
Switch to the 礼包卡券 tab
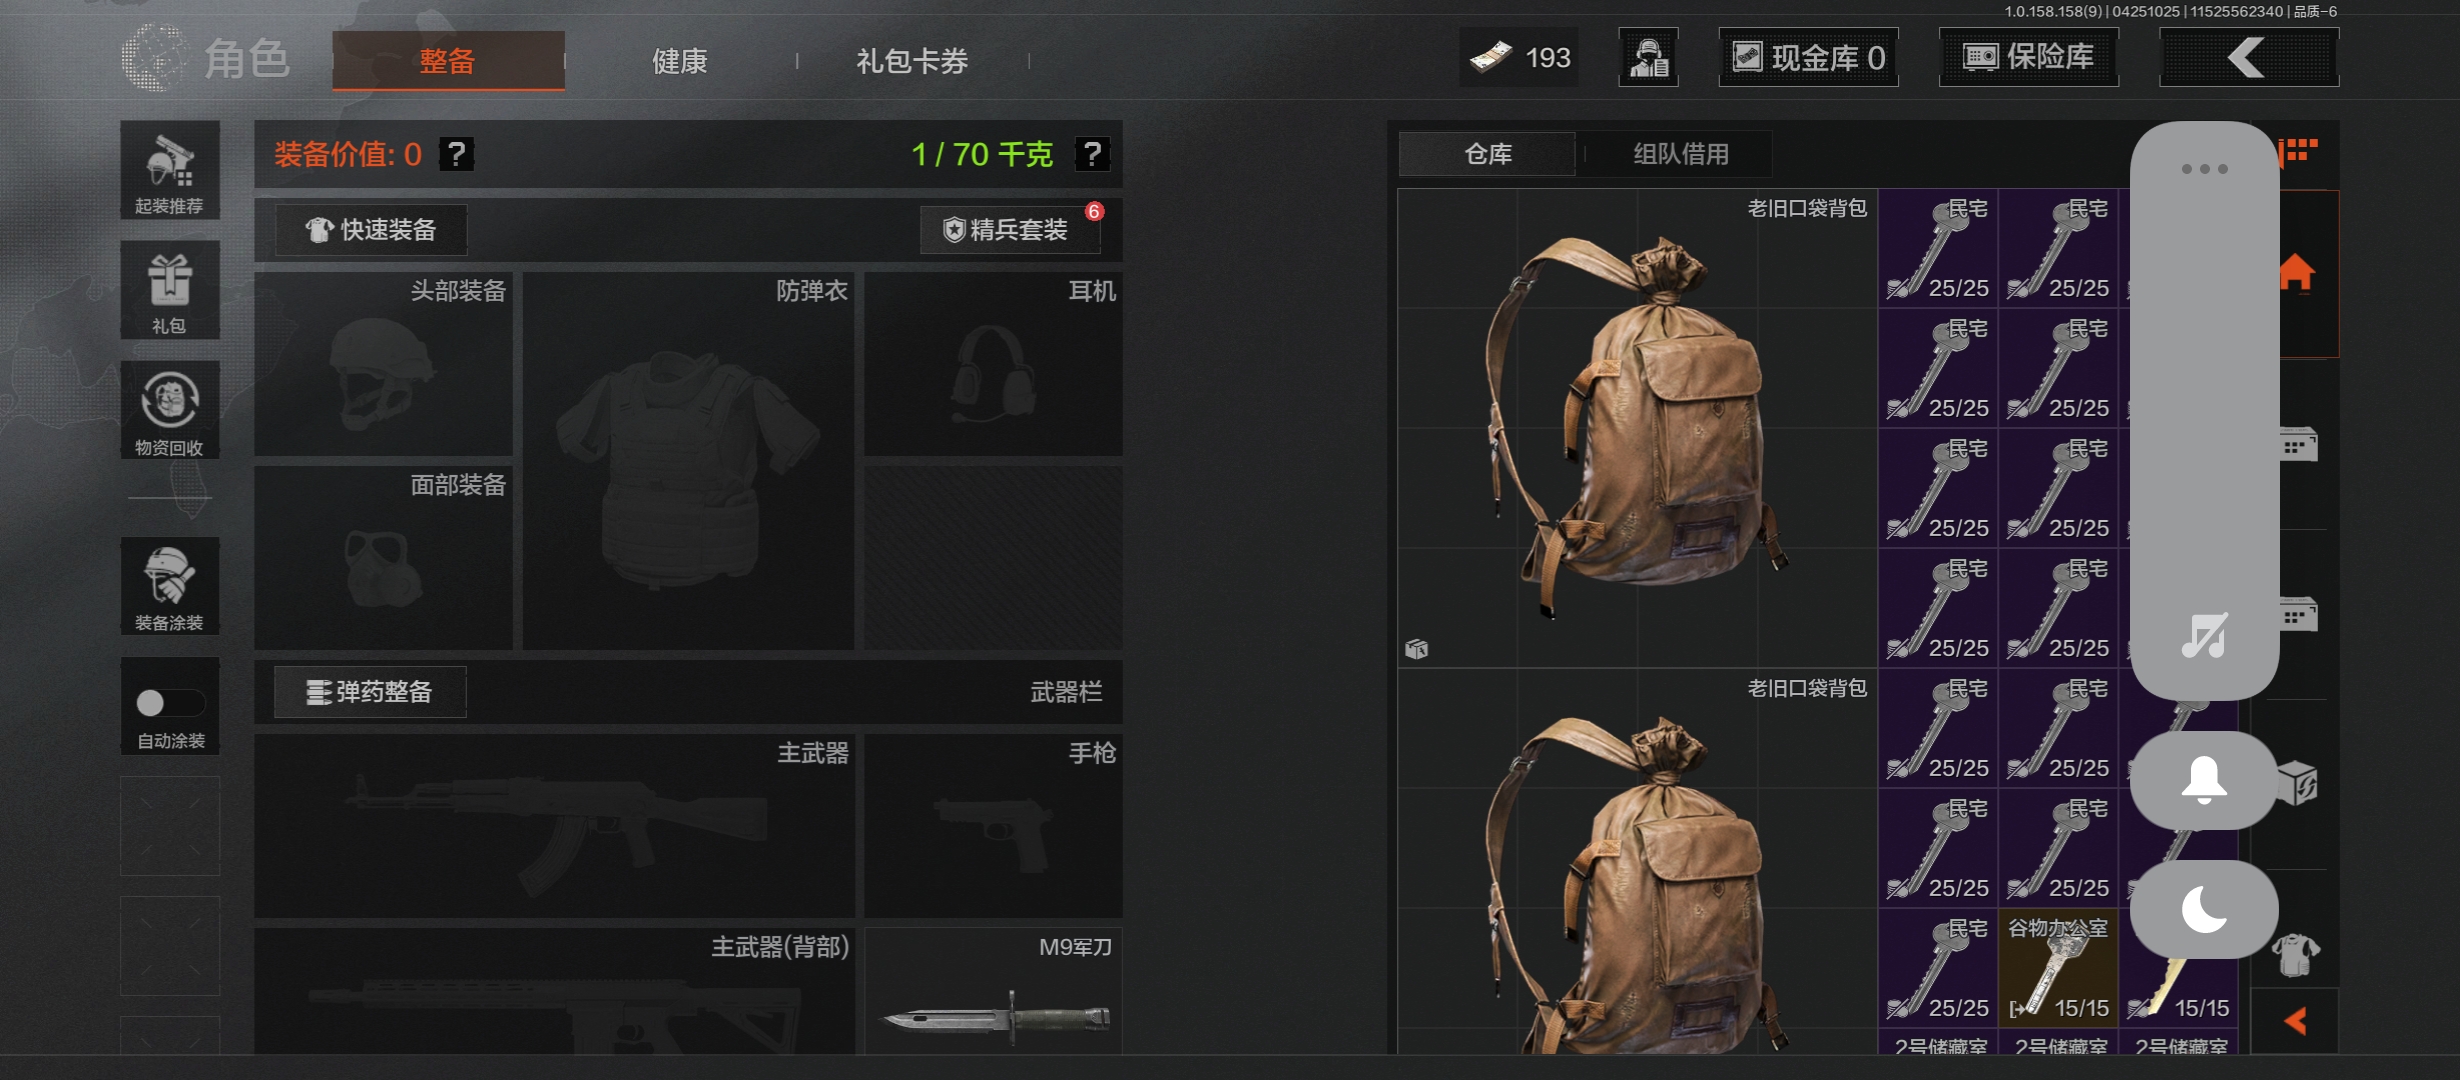click(912, 61)
